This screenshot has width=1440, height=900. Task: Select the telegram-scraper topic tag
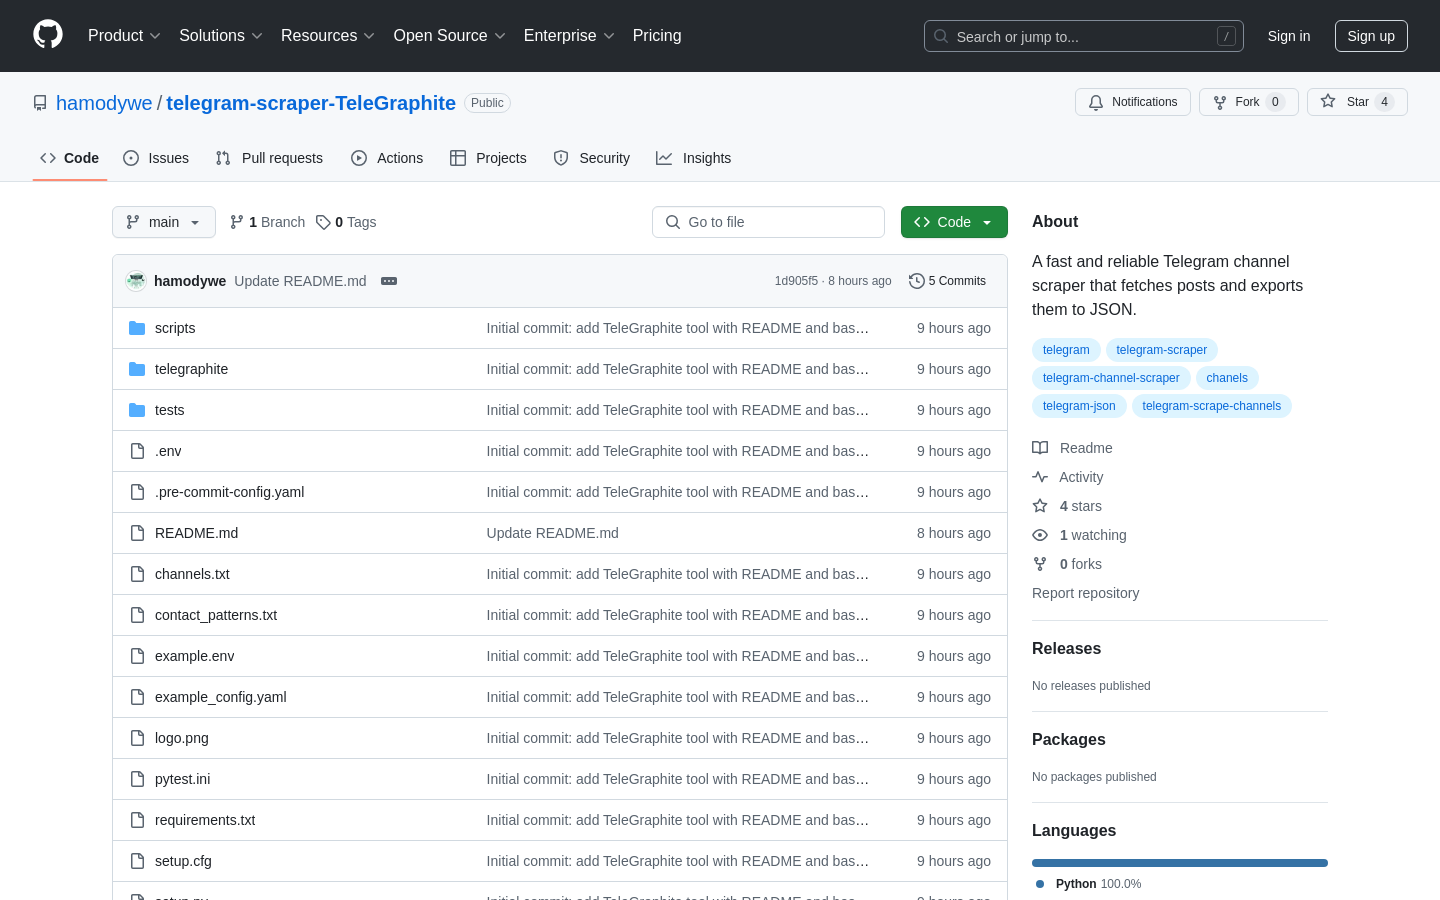[1161, 350]
